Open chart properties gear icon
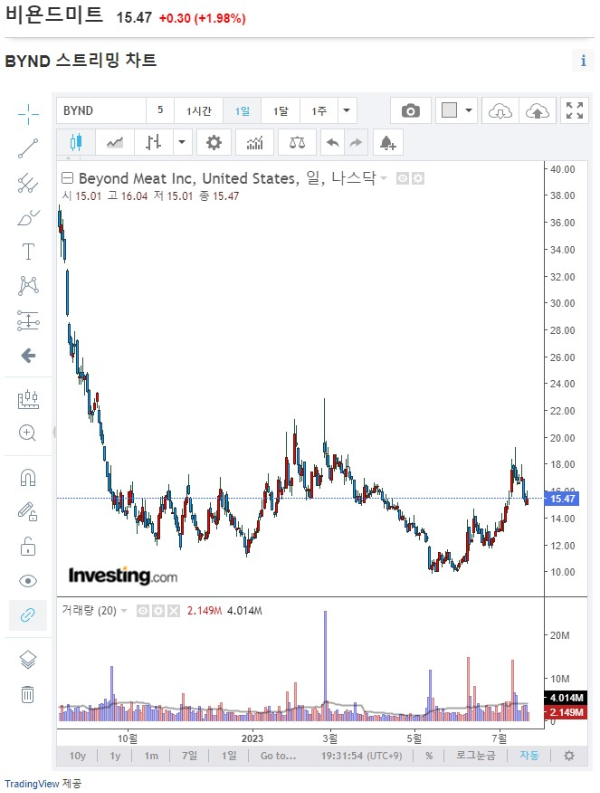600x793 pixels. [213, 143]
